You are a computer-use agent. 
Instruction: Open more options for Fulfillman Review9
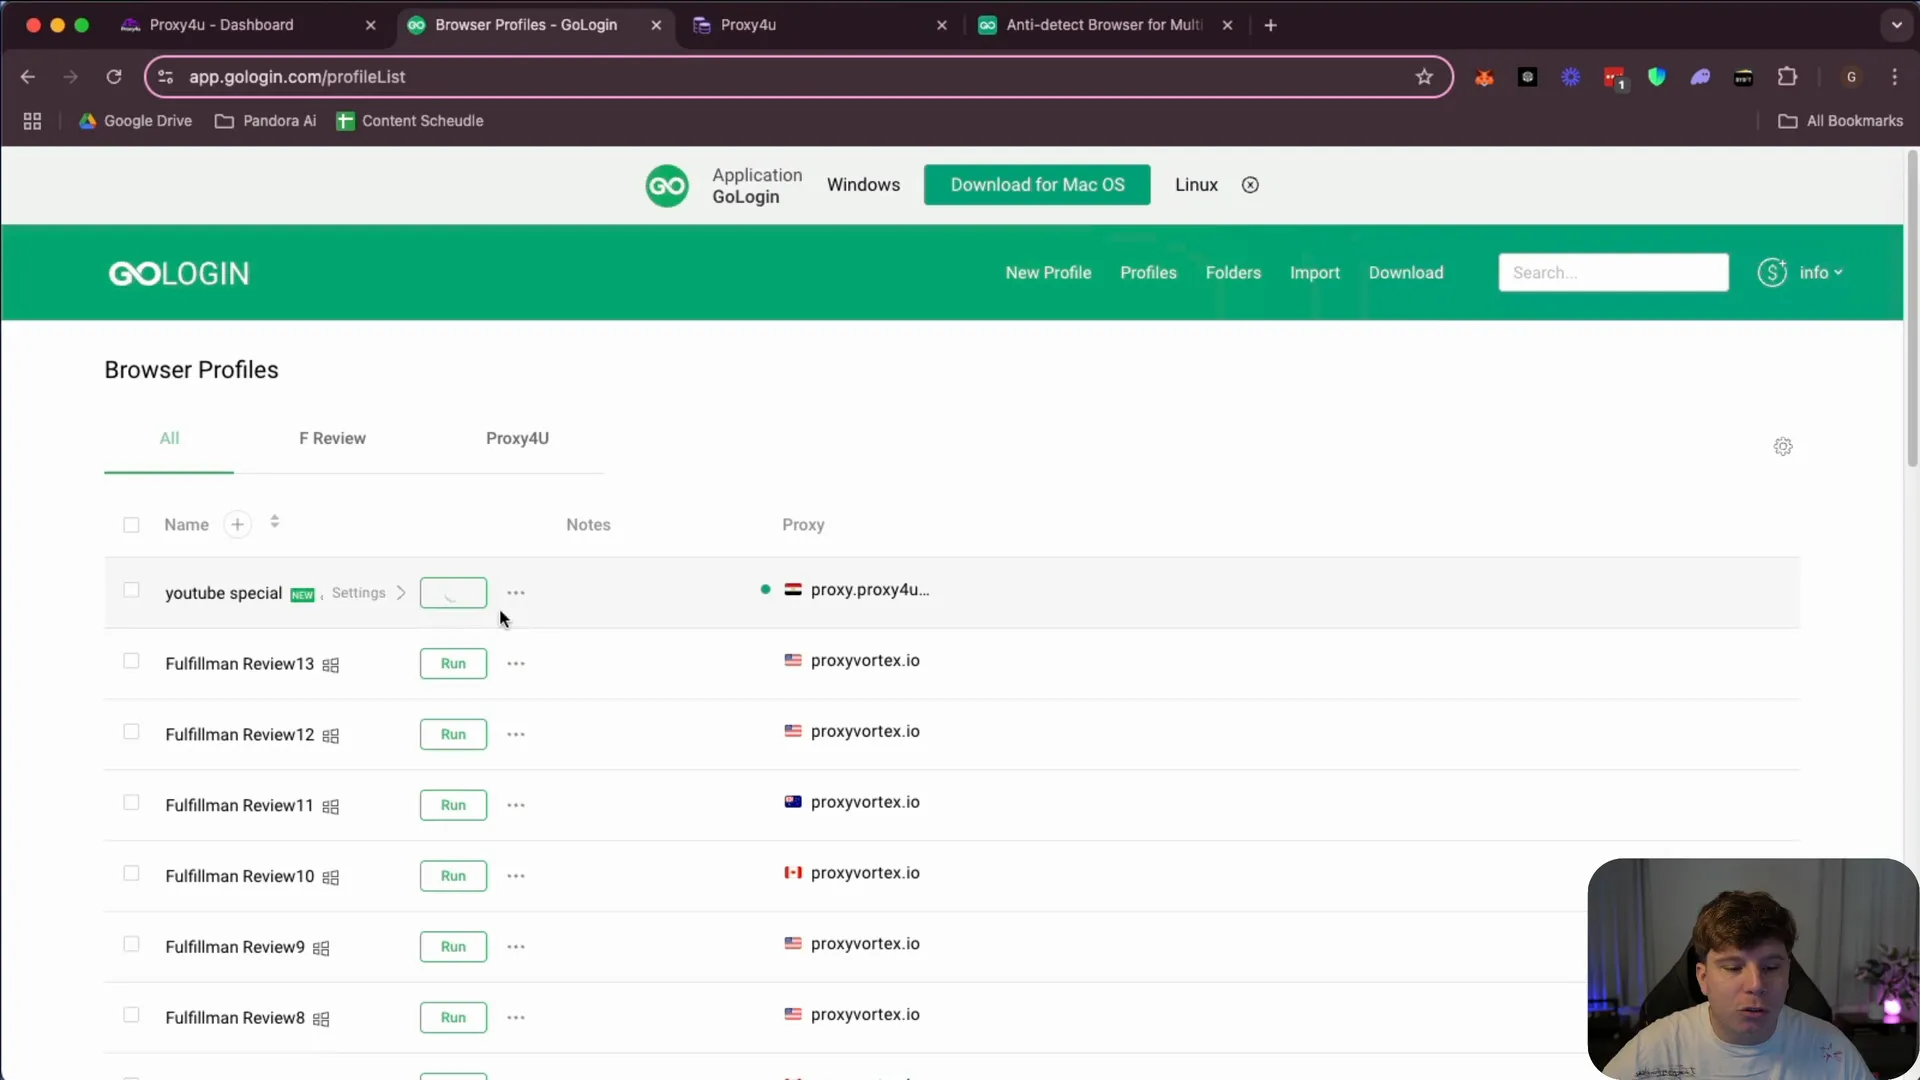pos(516,947)
